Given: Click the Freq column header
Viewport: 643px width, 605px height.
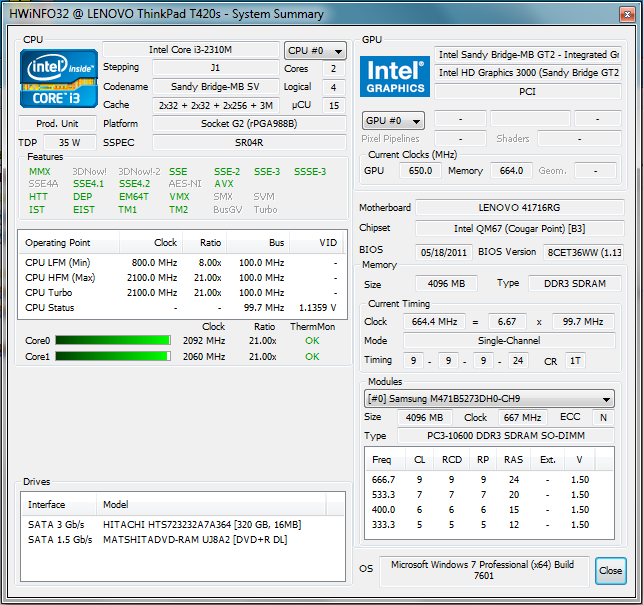Looking at the screenshot, I should click(385, 460).
